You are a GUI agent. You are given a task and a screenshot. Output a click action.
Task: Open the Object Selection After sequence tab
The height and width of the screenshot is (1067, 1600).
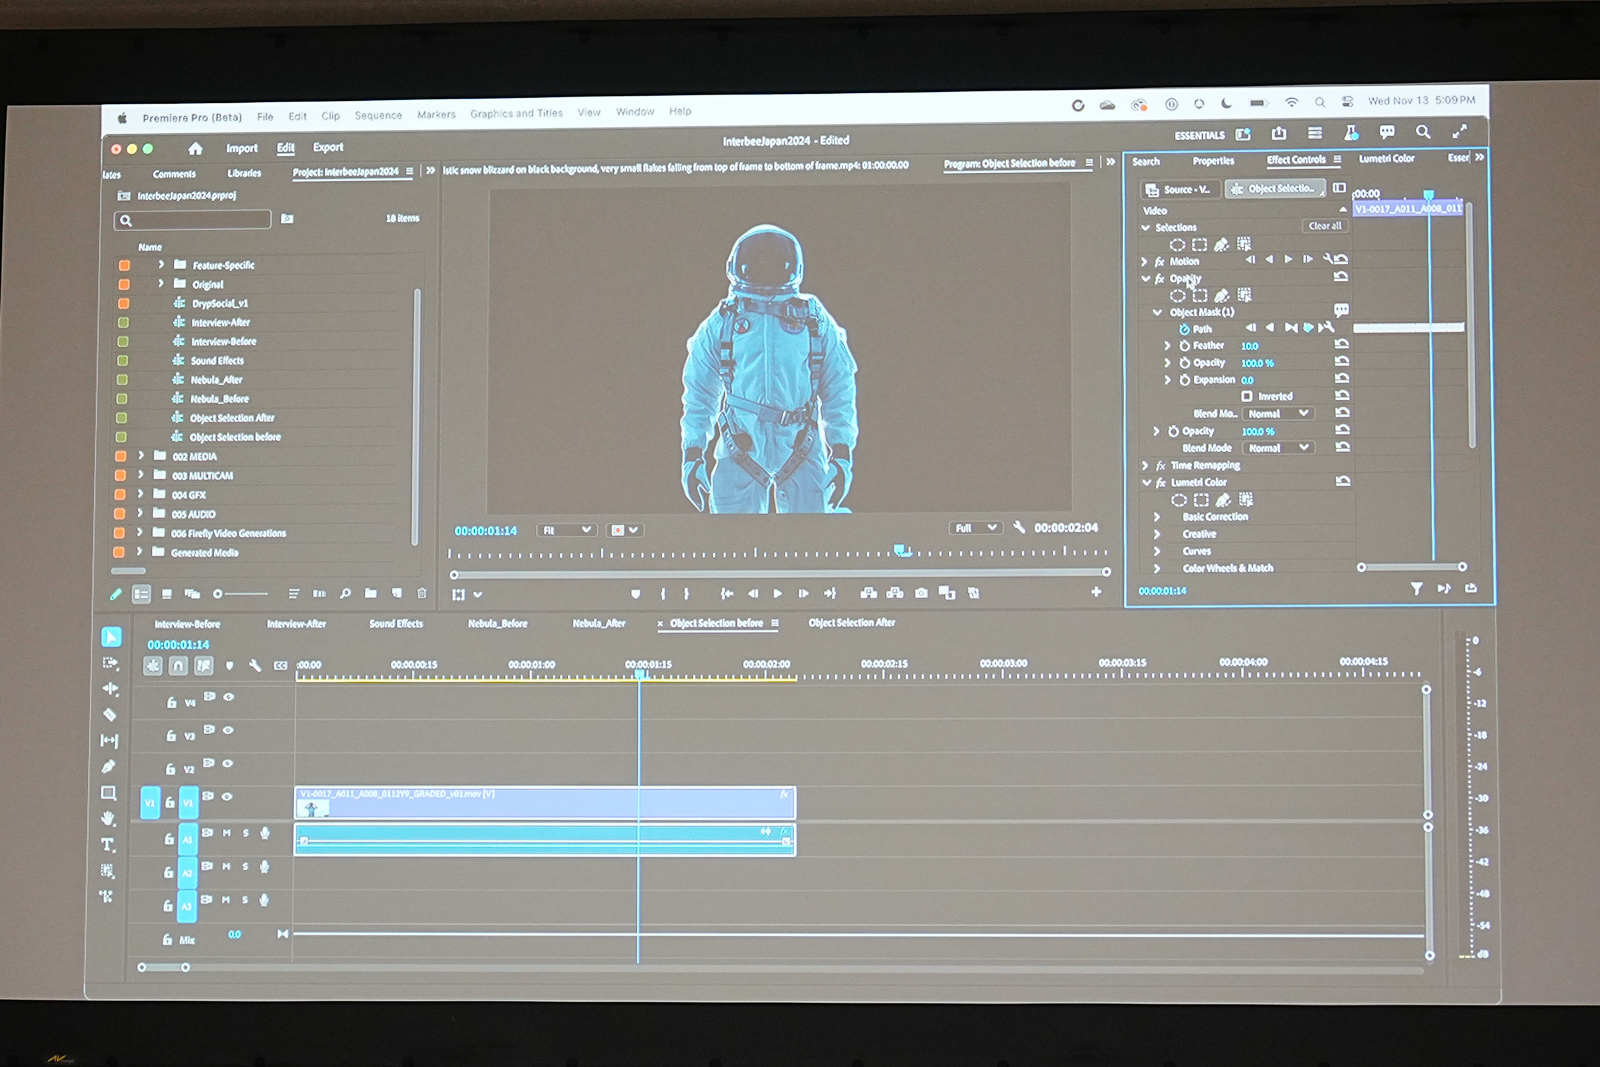coord(852,622)
